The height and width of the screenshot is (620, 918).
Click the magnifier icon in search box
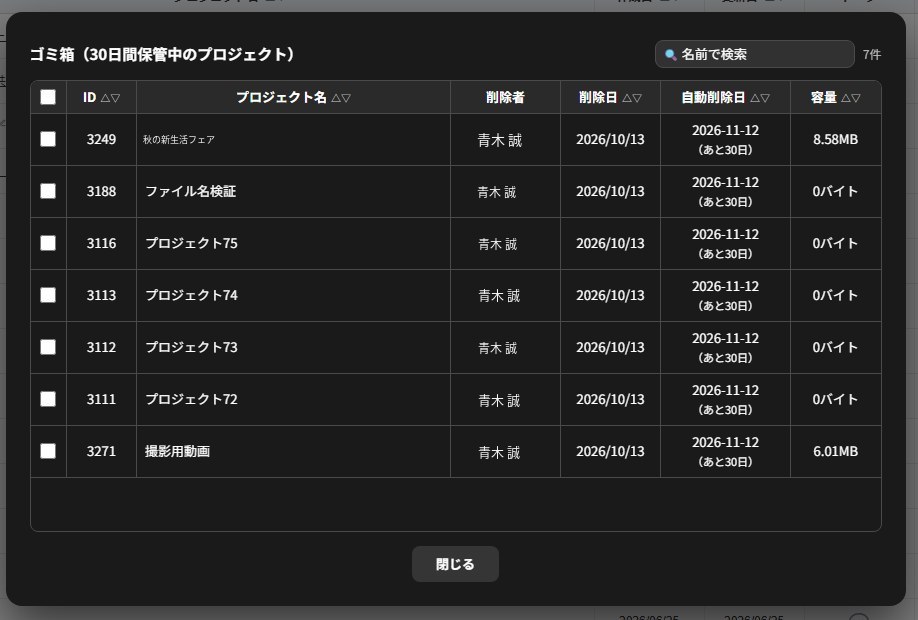[671, 55]
